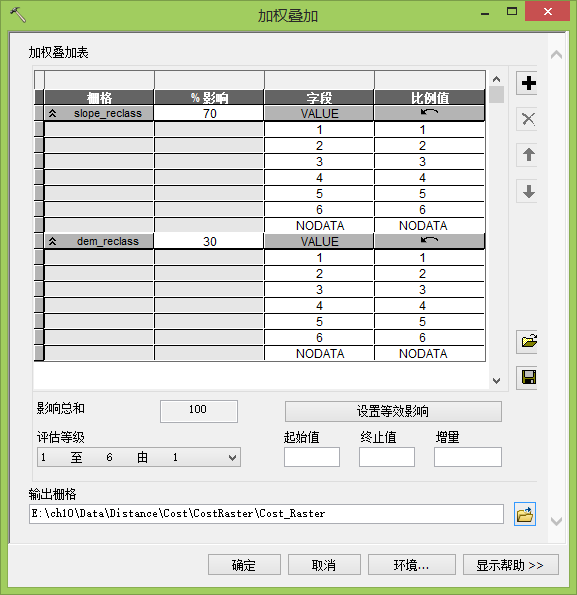
Task: Collapse the slope_reclass raster group
Action: click(x=53, y=113)
